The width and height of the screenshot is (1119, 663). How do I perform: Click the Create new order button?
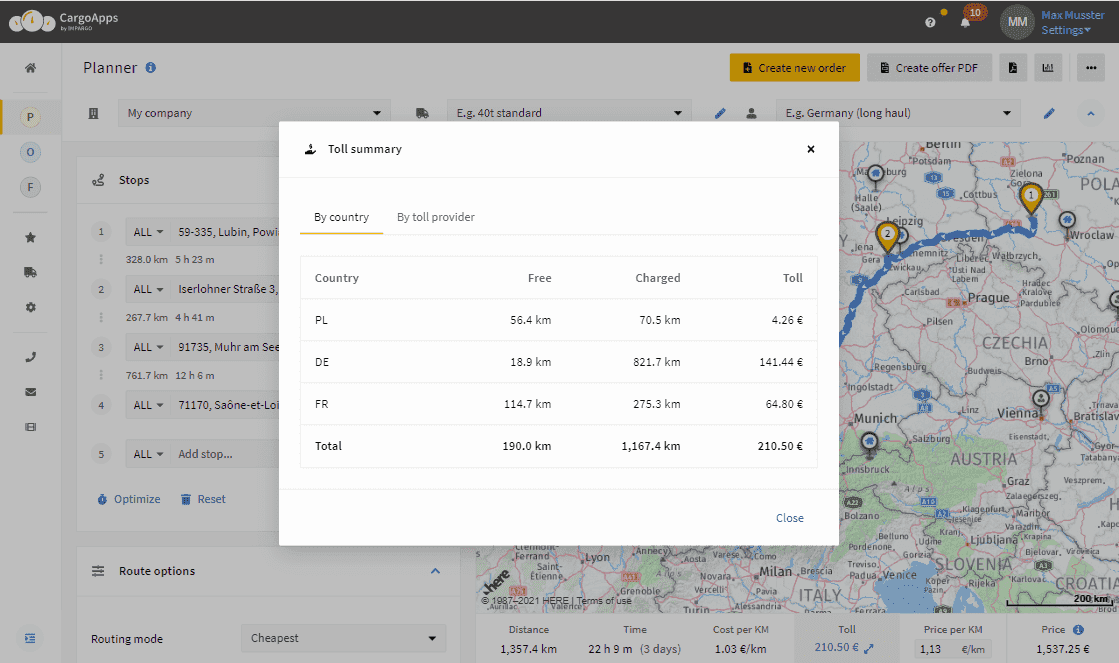[794, 68]
